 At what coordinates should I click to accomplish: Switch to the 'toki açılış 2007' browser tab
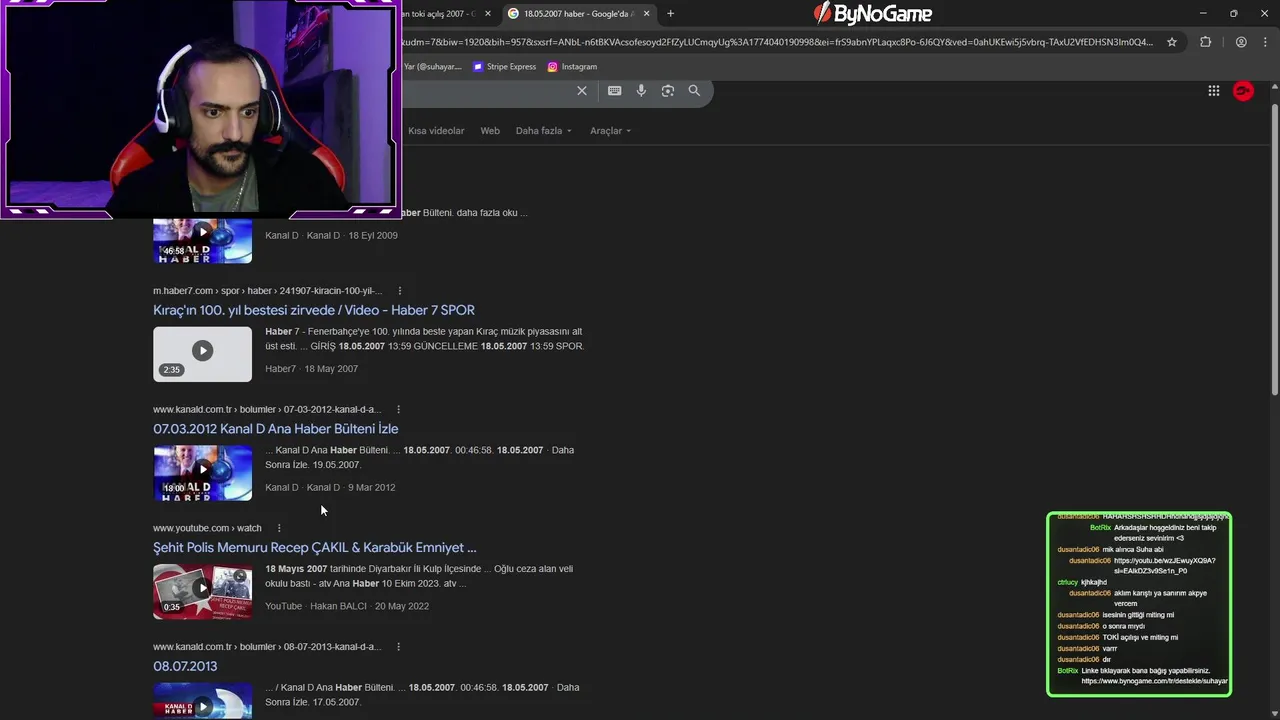443,14
